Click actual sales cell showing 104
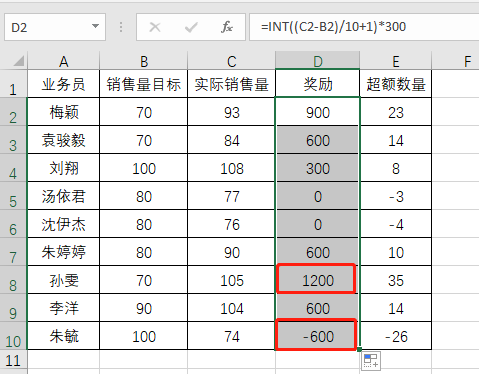Screen dimensions: 479x374 pos(232,308)
